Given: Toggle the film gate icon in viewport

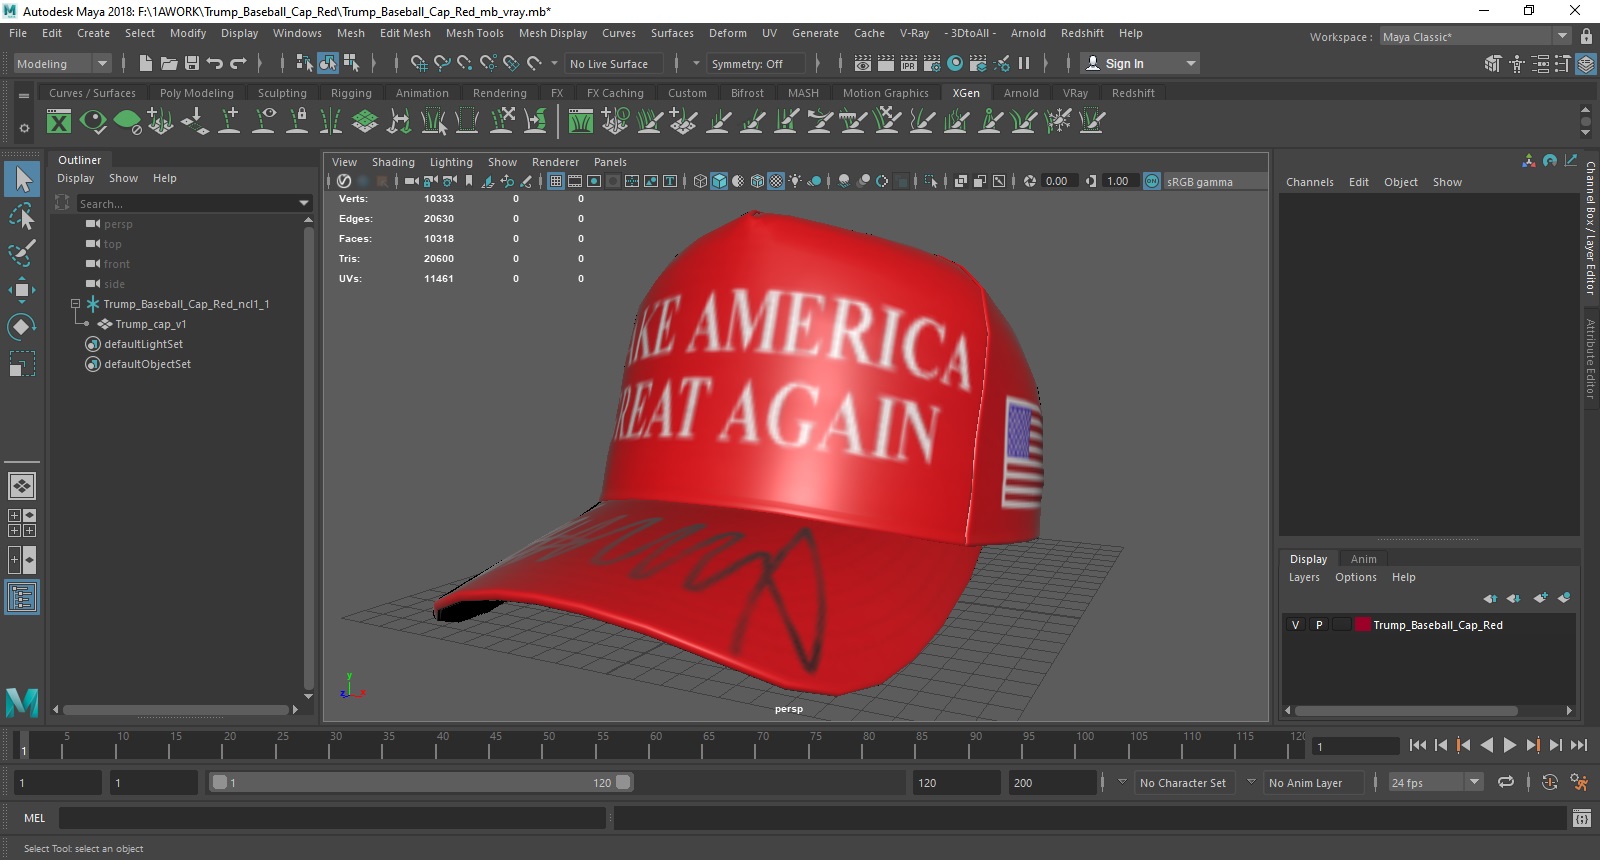Looking at the screenshot, I should pyautogui.click(x=575, y=181).
